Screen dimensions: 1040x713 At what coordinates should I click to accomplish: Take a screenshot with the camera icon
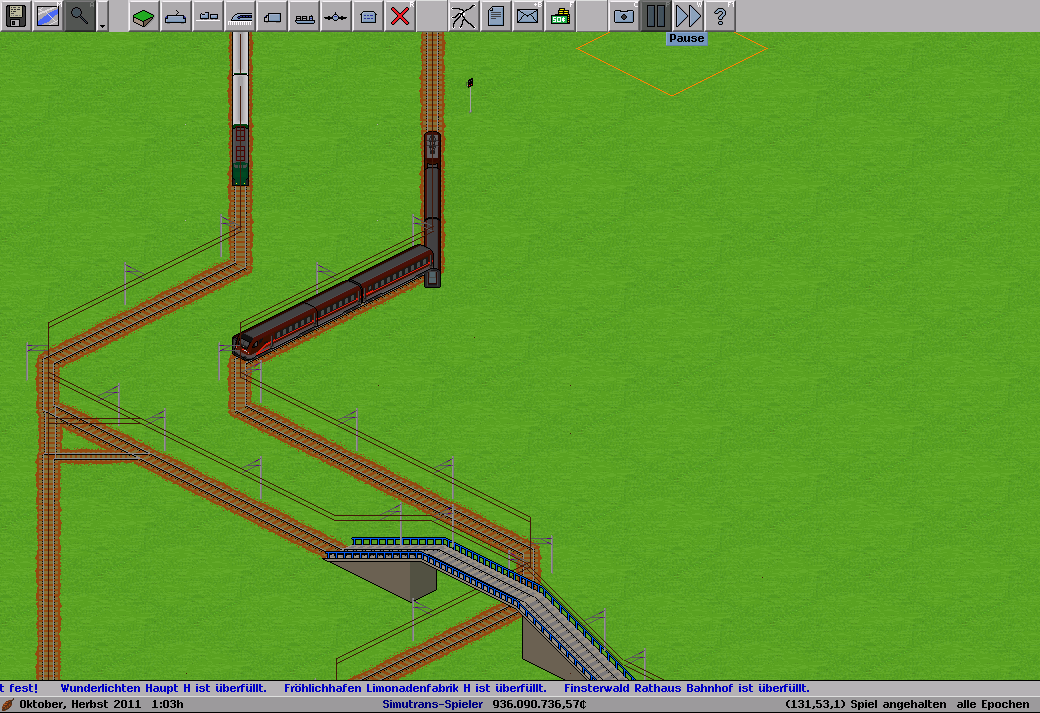[624, 15]
